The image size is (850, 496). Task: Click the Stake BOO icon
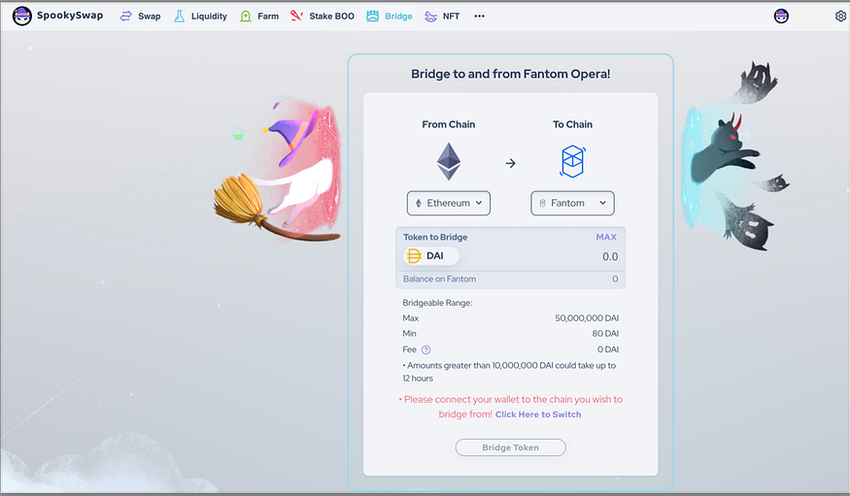click(x=296, y=16)
